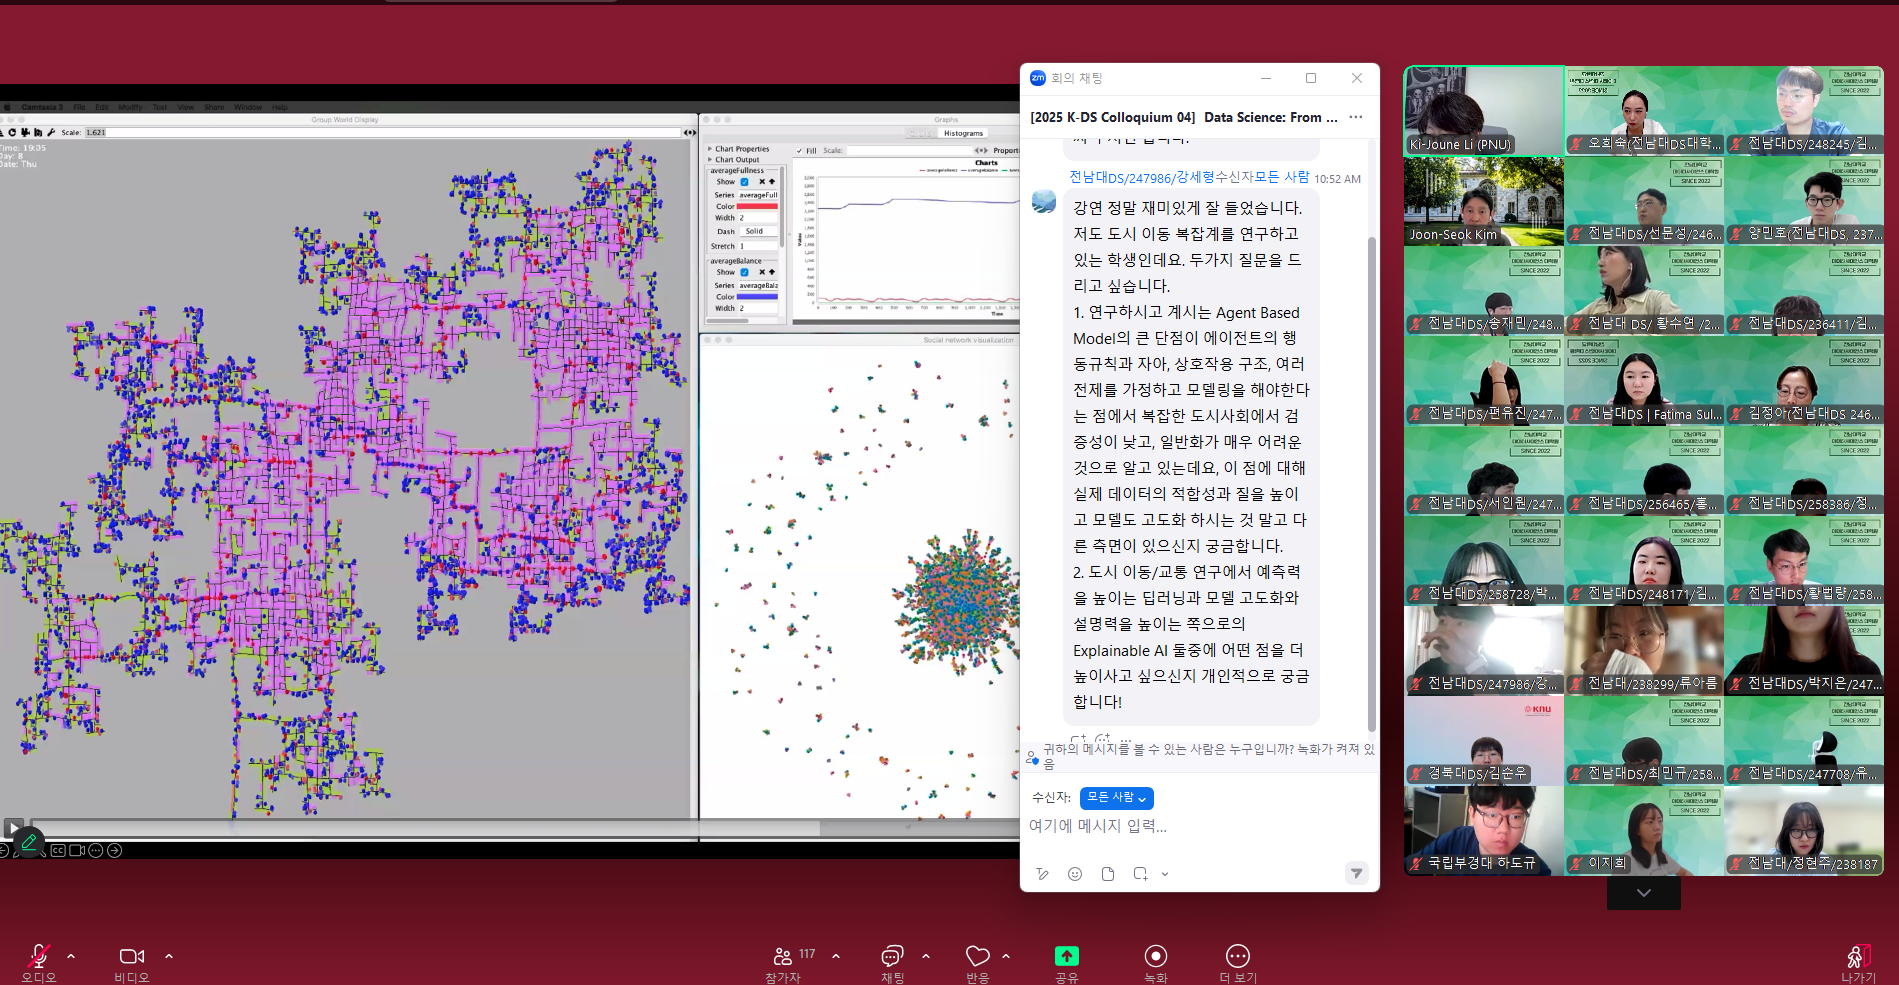Start video with the 비디오 camera icon

(131, 956)
